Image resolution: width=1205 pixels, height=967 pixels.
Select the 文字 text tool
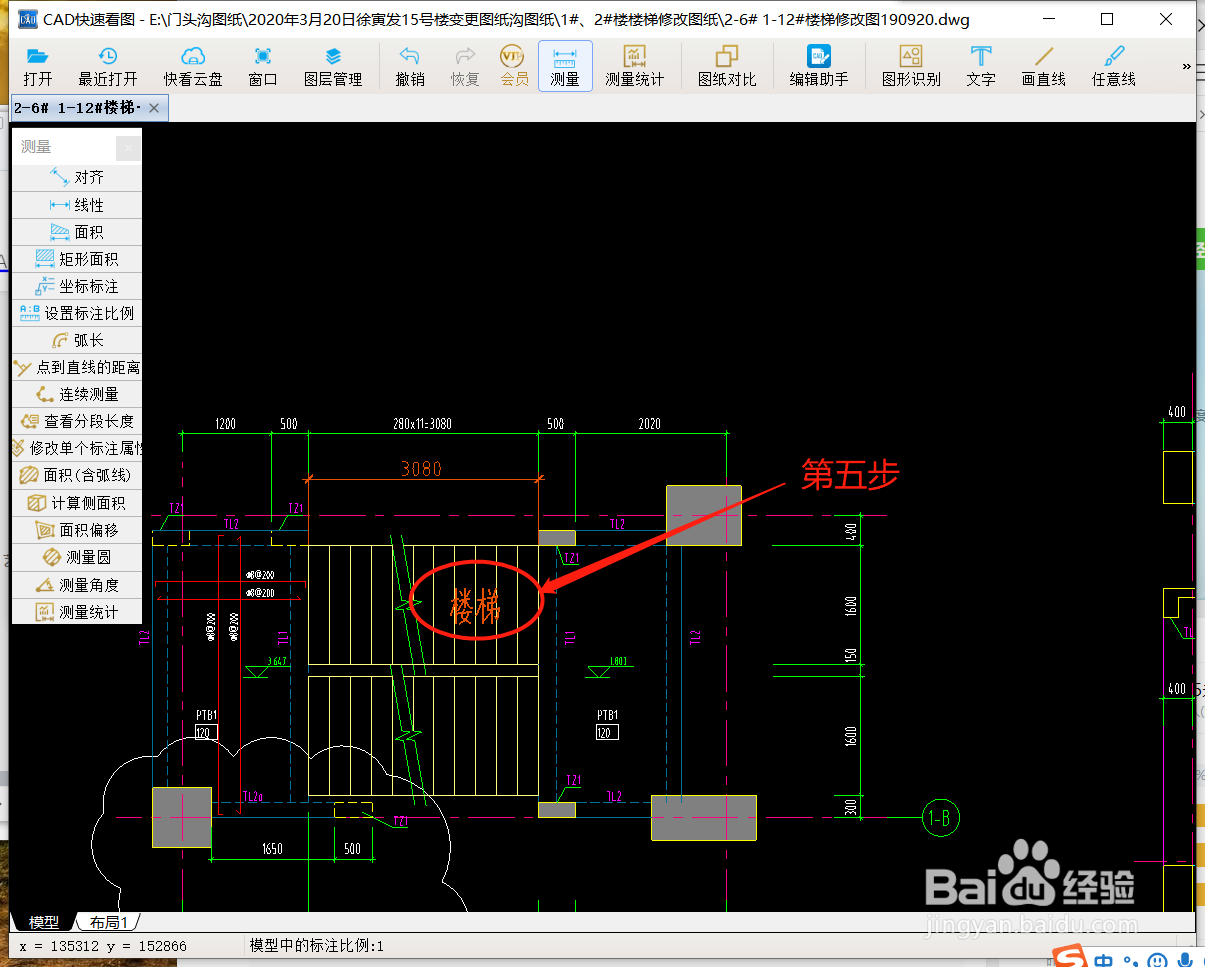click(x=981, y=67)
